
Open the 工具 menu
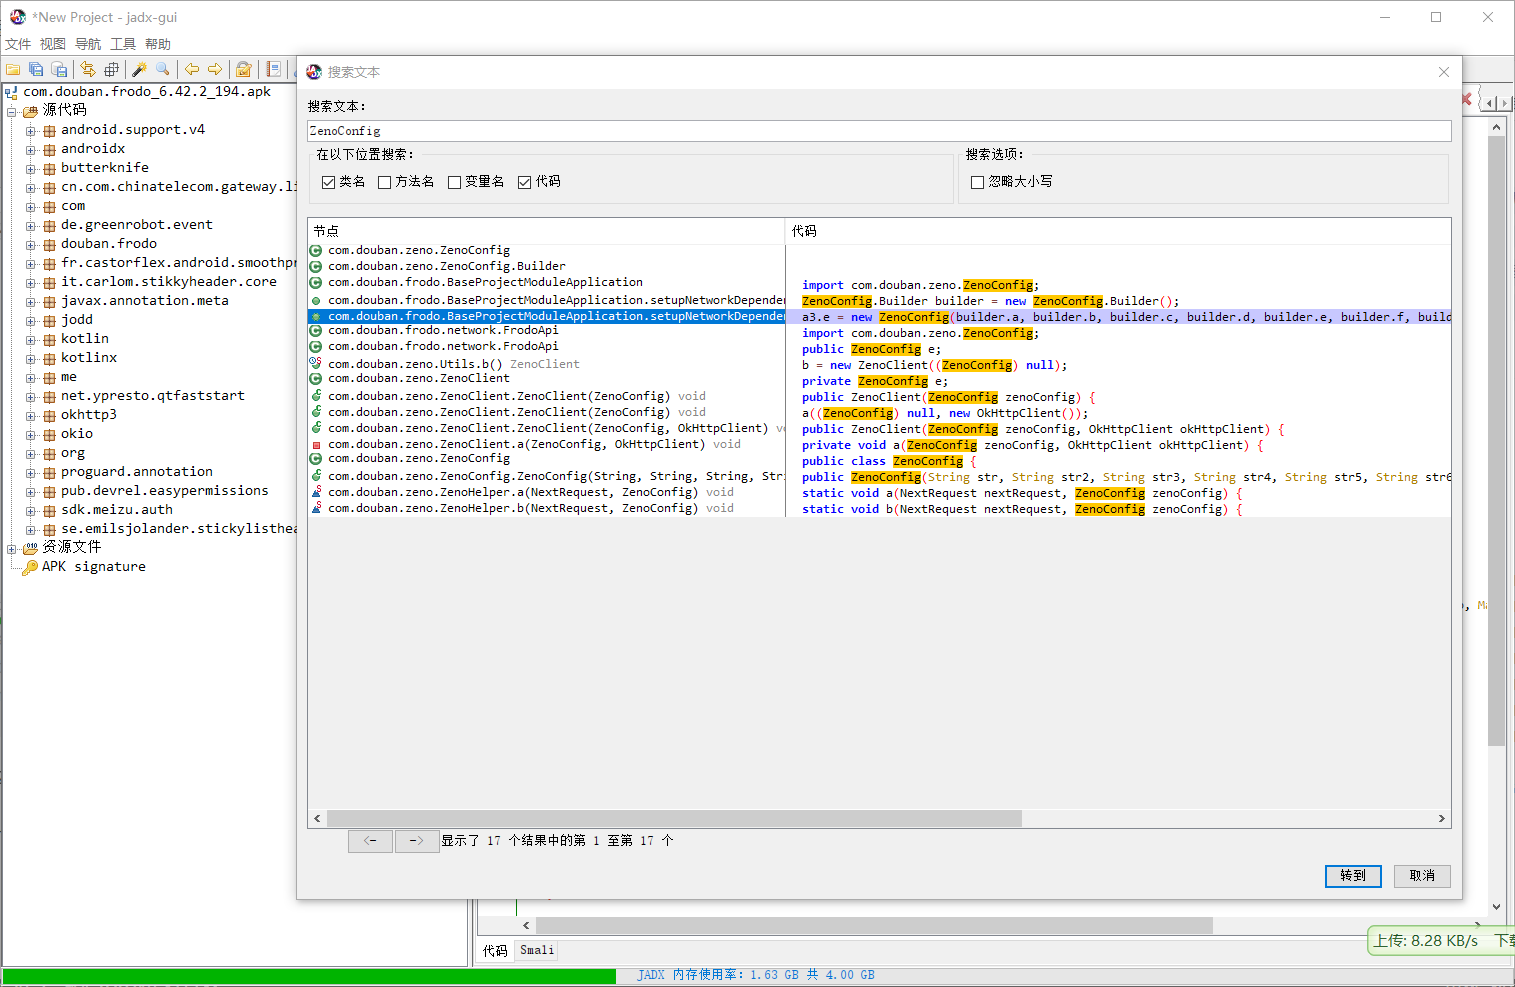[x=123, y=44]
